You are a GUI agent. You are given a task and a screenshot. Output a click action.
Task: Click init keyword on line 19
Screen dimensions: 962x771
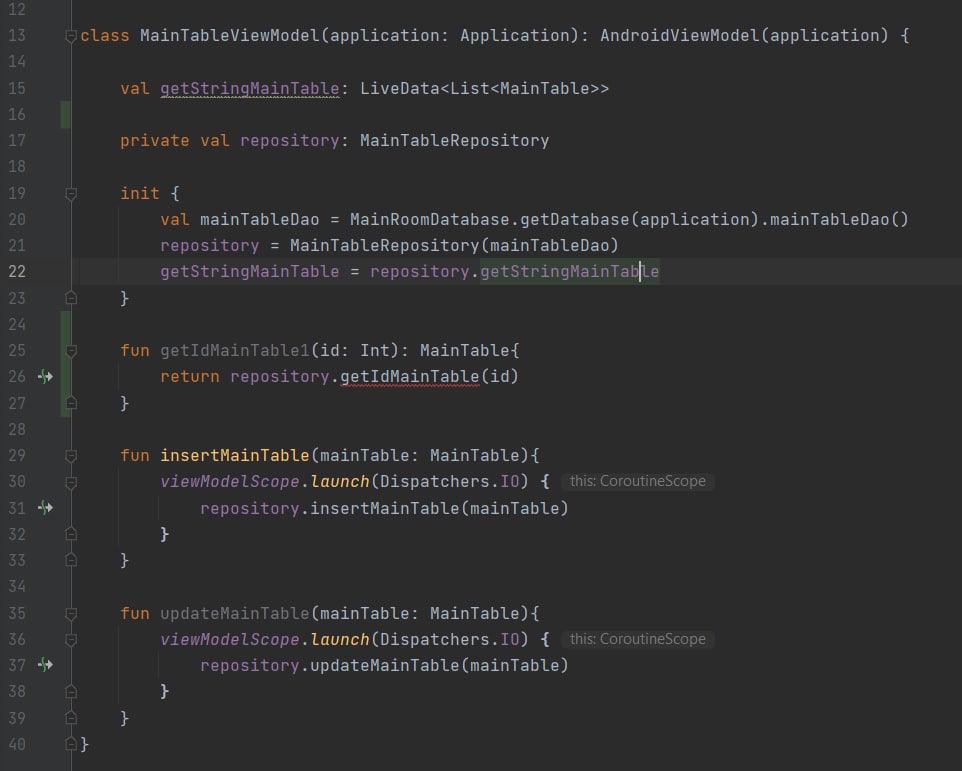pyautogui.click(x=140, y=193)
